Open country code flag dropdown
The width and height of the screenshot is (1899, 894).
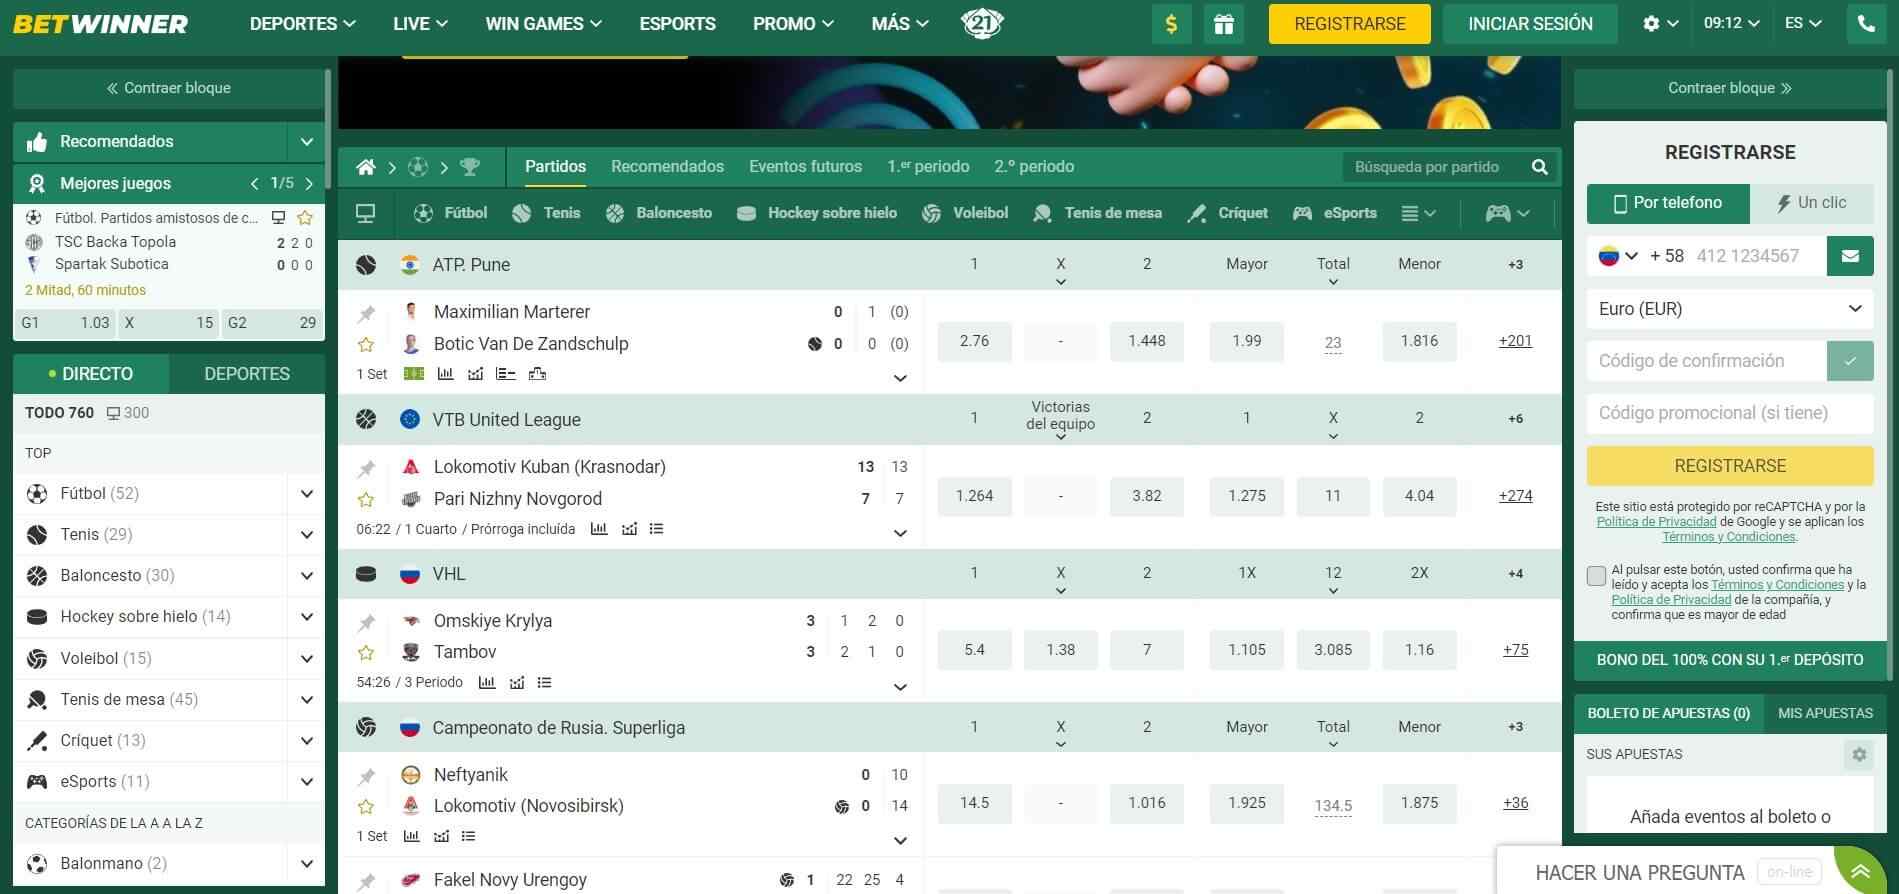coord(1617,256)
